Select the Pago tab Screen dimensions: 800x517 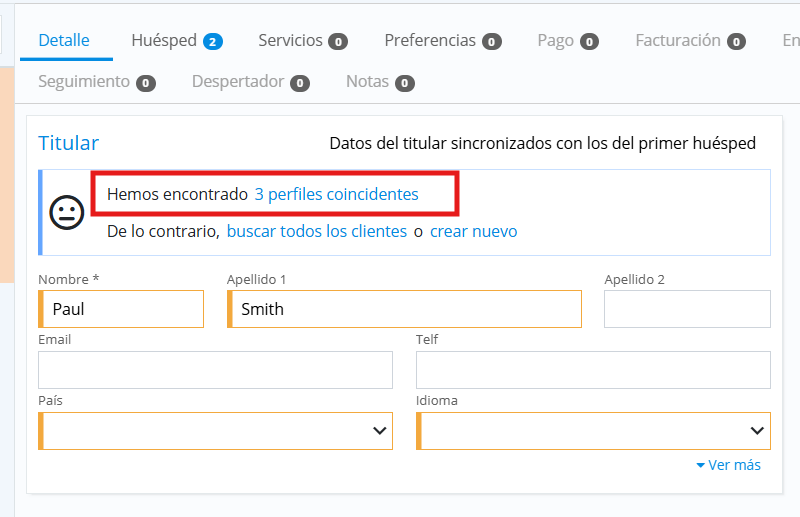click(567, 41)
